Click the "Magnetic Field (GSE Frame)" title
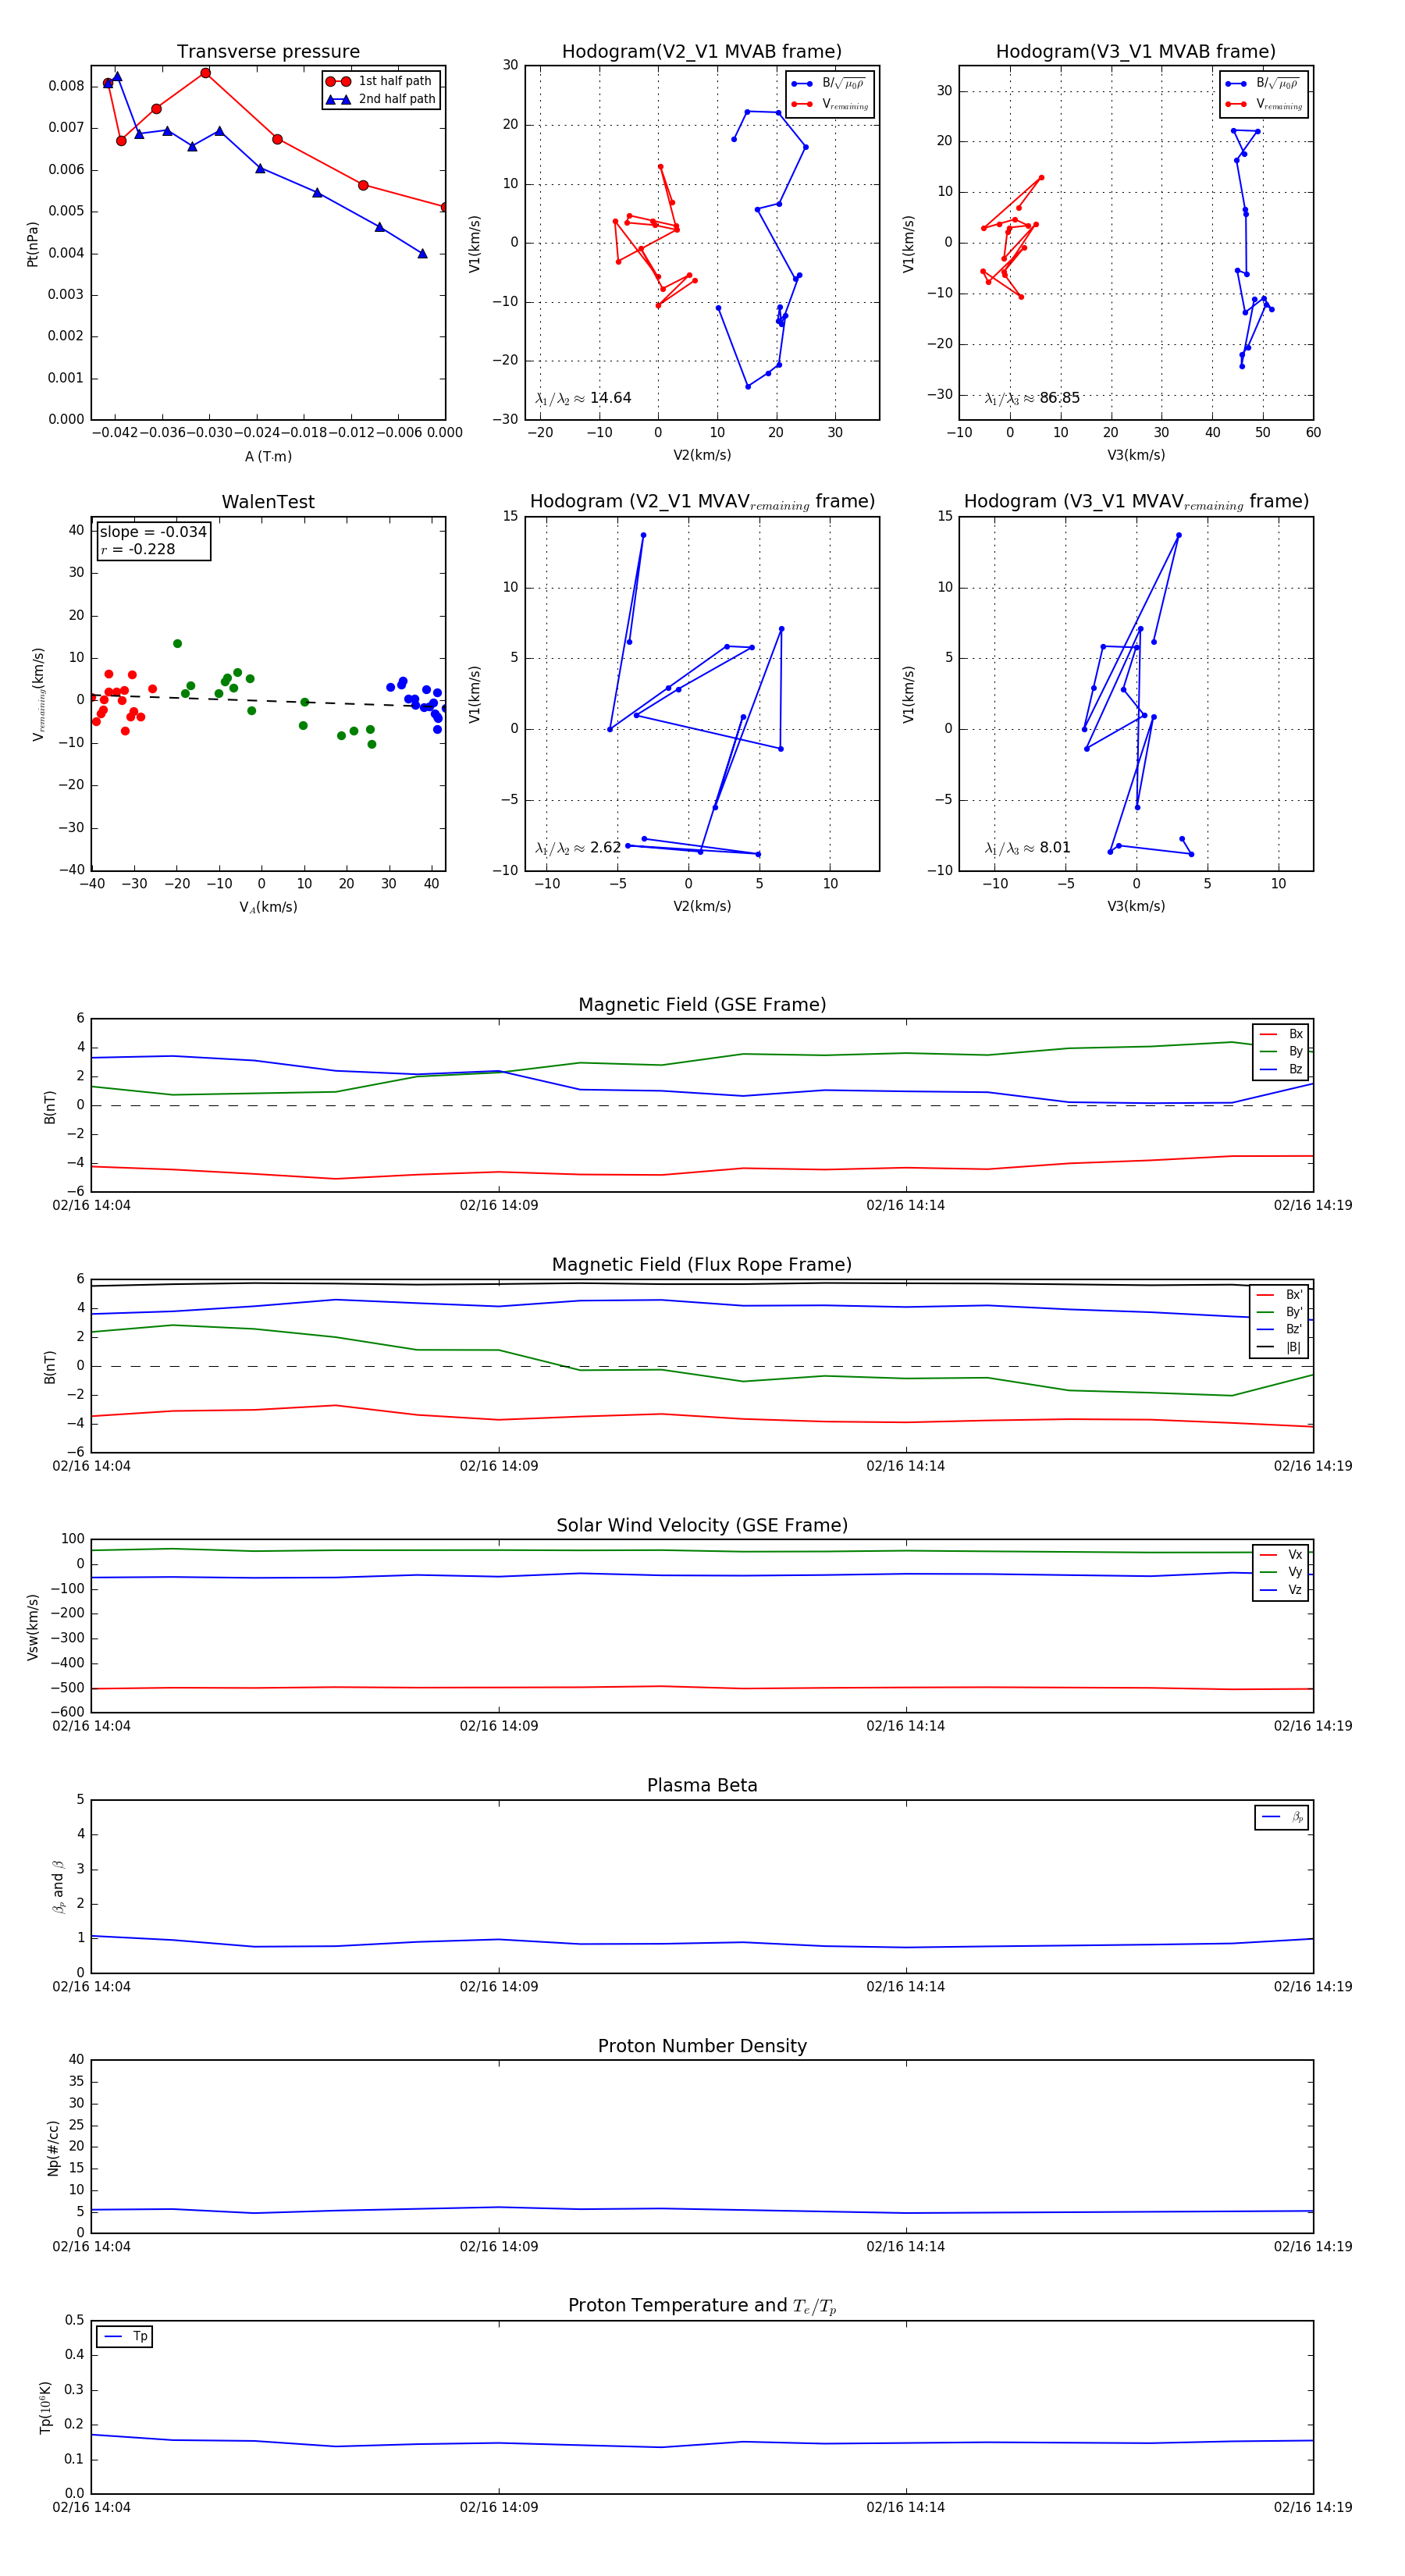The image size is (1405, 2576). click(702, 1005)
